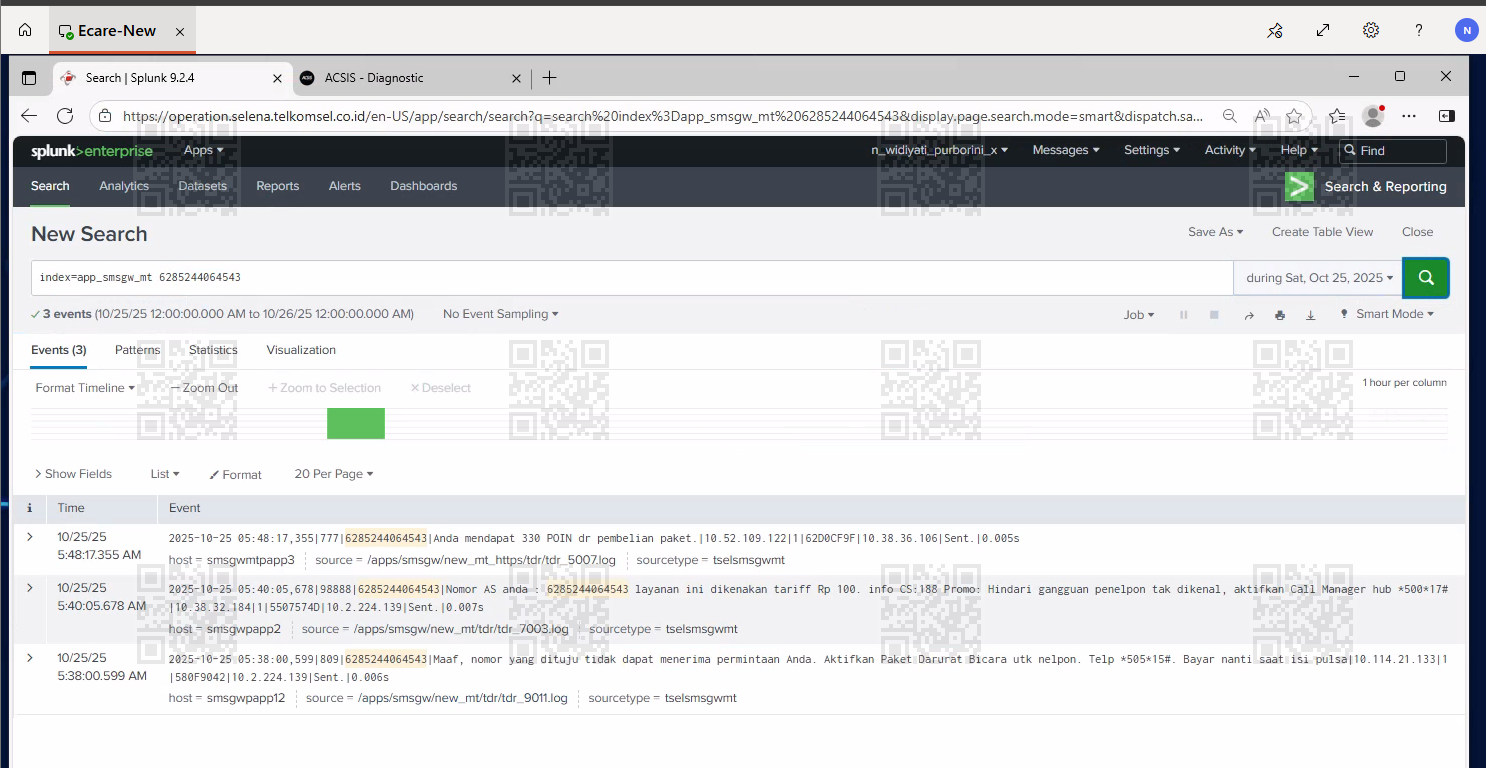Open the Messages dropdown
Screen dimensions: 1486x768
(x=1066, y=150)
